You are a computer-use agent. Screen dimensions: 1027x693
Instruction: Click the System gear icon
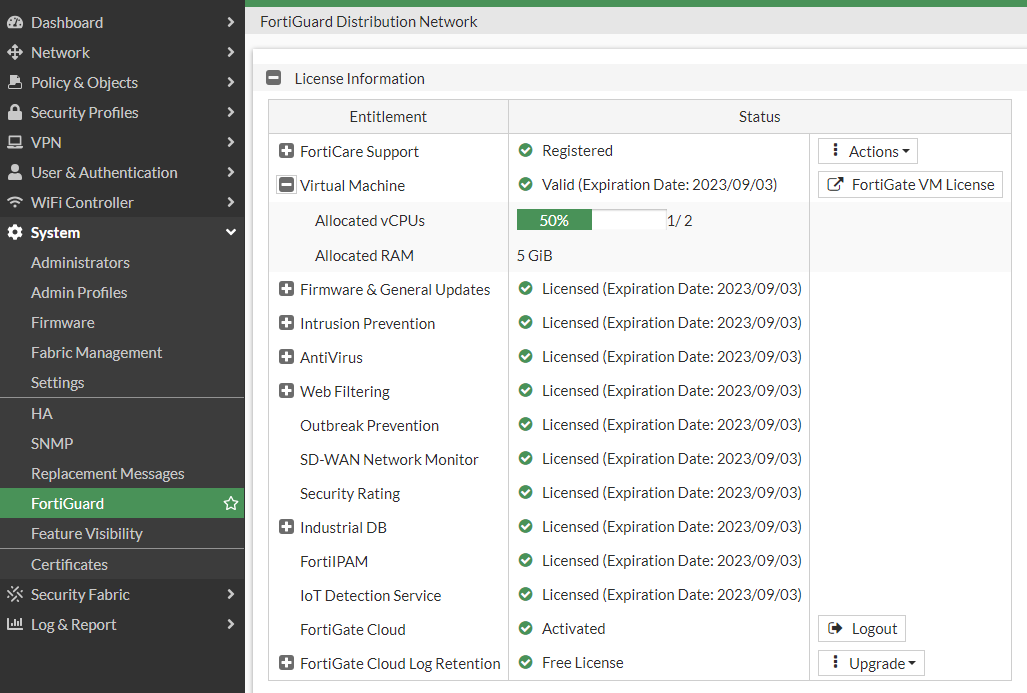tap(14, 233)
